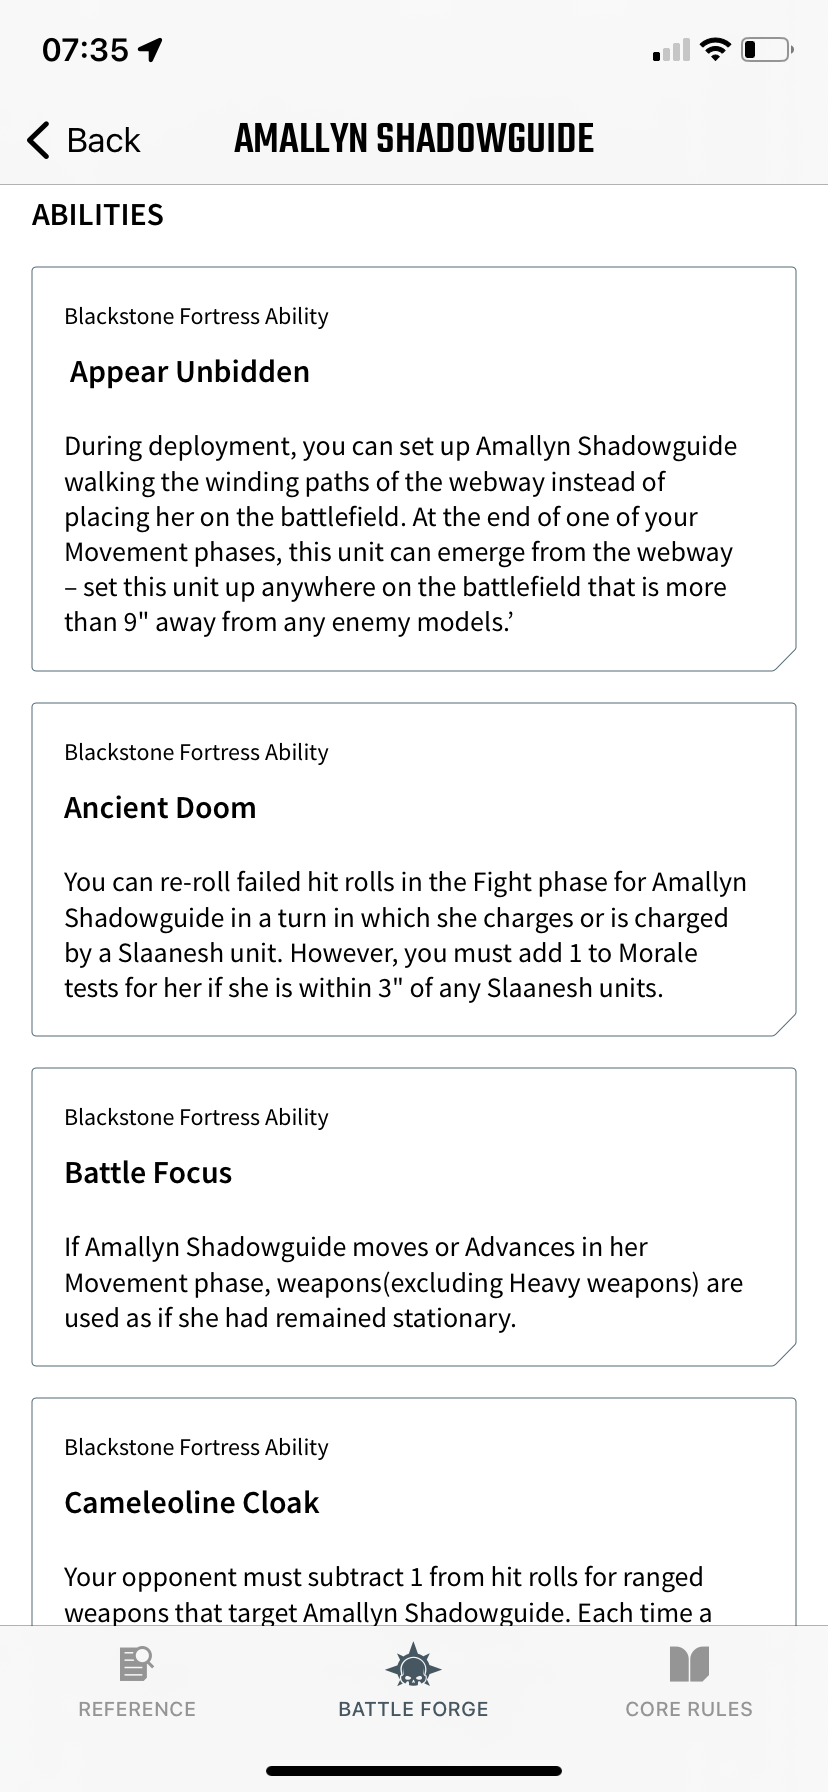Switch to the Core Rules tab

(x=689, y=1680)
